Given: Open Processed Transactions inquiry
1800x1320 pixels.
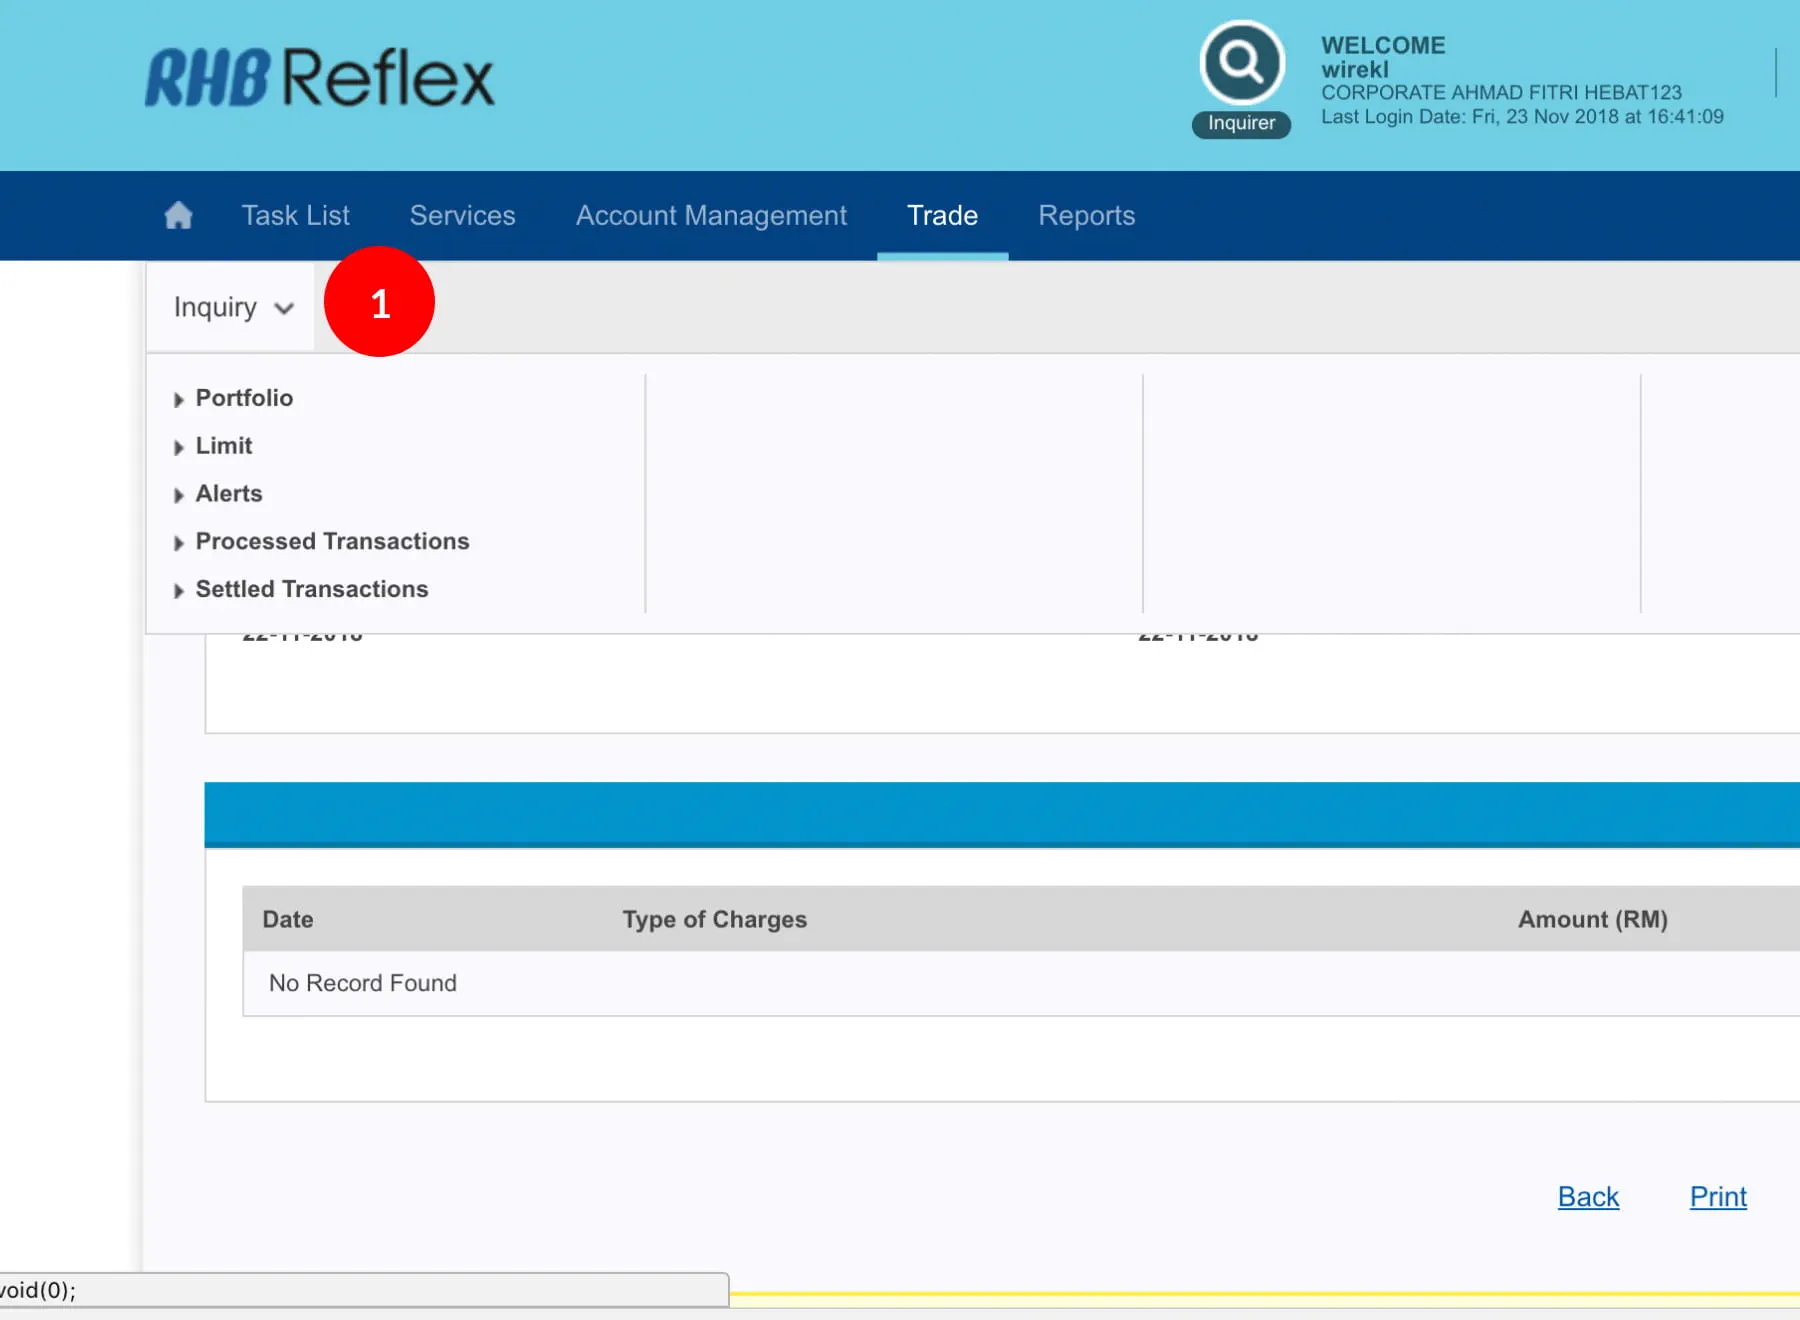Looking at the screenshot, I should pyautogui.click(x=332, y=541).
